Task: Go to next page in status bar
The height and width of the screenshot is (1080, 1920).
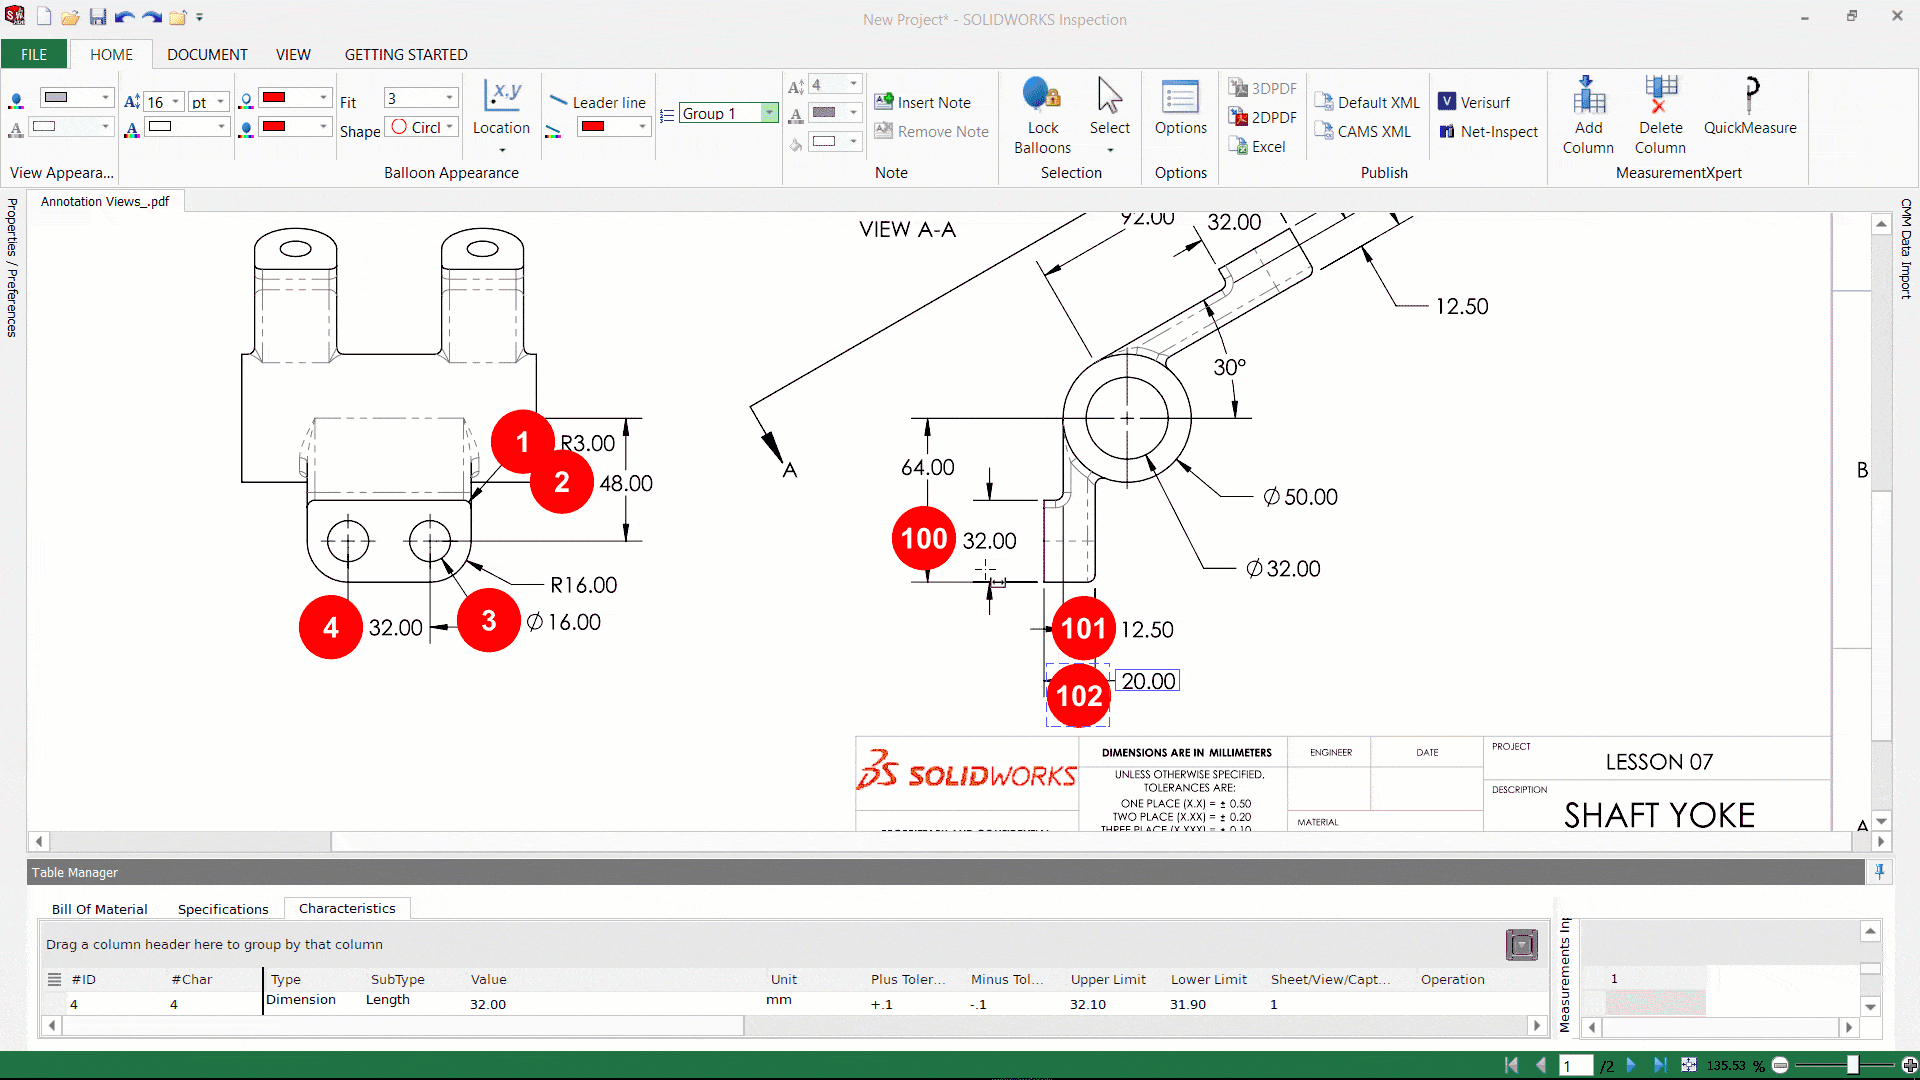Action: (x=1632, y=1065)
